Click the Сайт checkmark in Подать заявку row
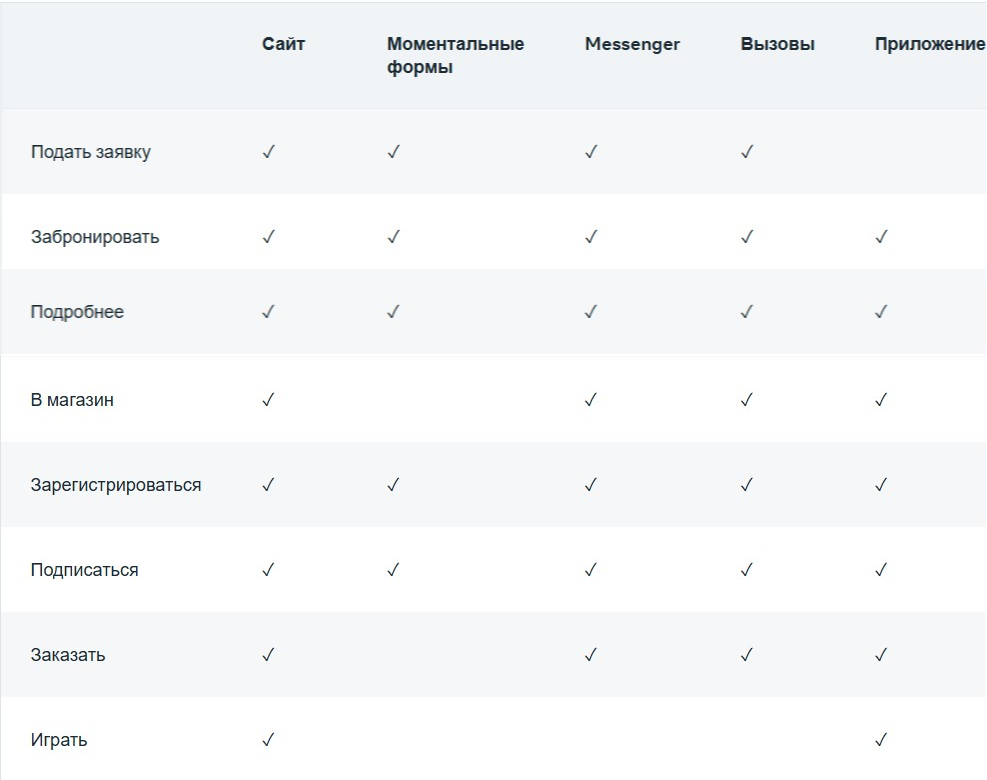Viewport: 987px width, 780px height. (x=268, y=152)
